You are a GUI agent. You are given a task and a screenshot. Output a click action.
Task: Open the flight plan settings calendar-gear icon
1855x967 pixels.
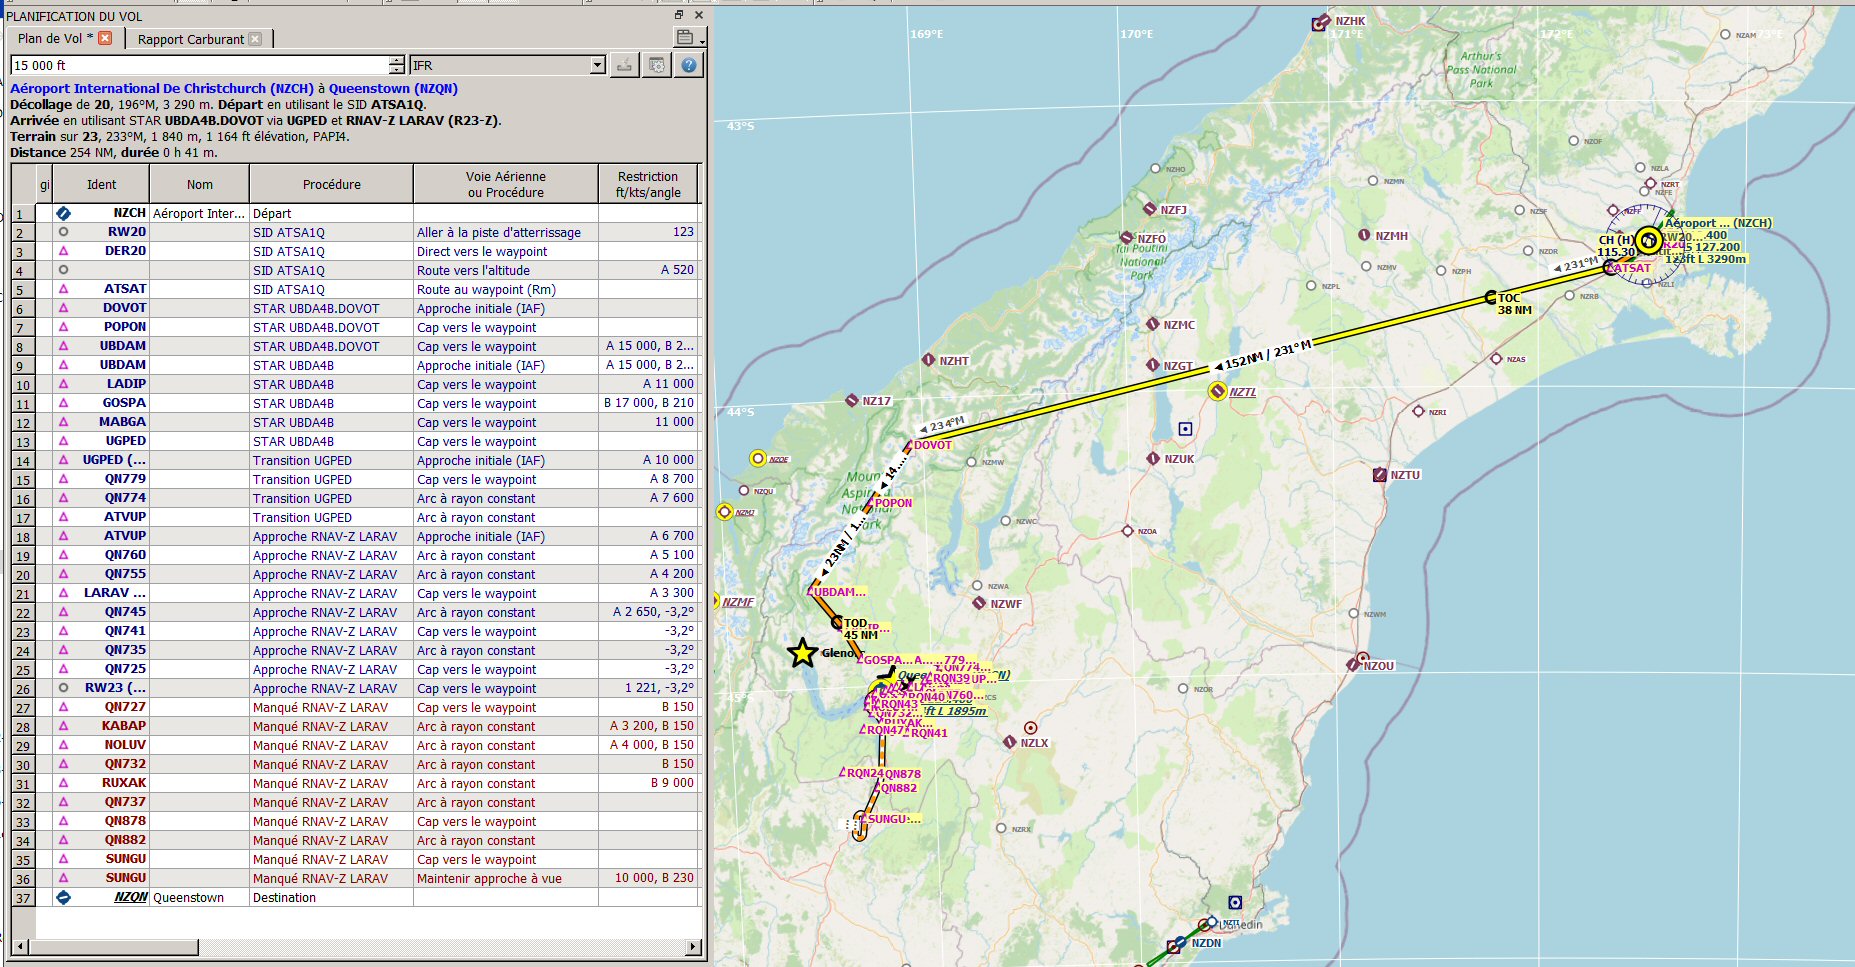pos(657,65)
